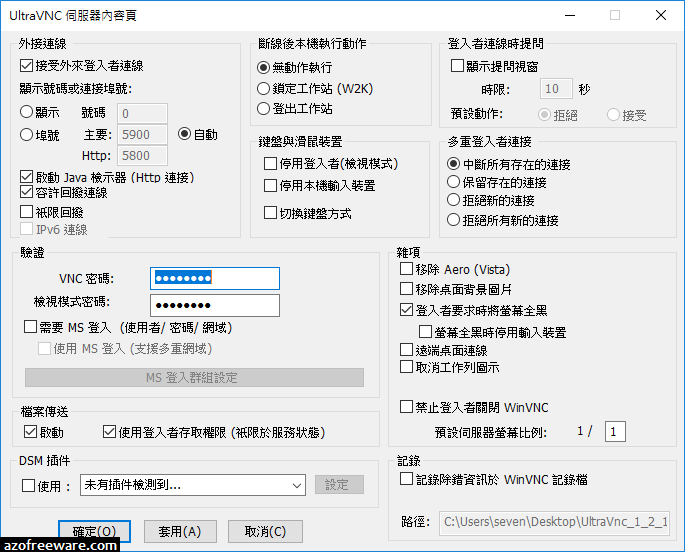The width and height of the screenshot is (685, 552).
Task: Select 拒絕新的連接 radio option
Action: [453, 200]
